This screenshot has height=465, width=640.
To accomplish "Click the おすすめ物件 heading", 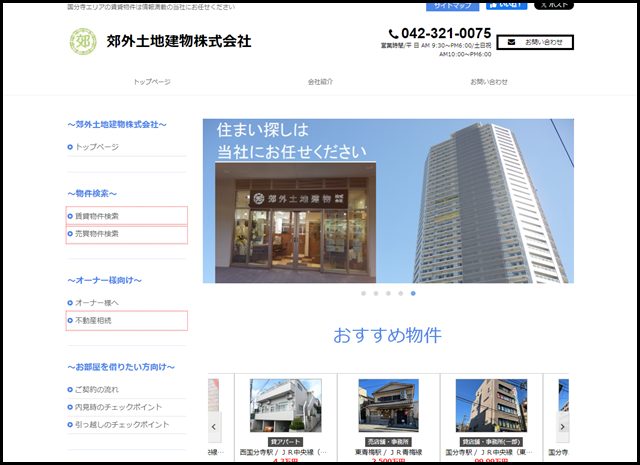I will click(387, 335).
